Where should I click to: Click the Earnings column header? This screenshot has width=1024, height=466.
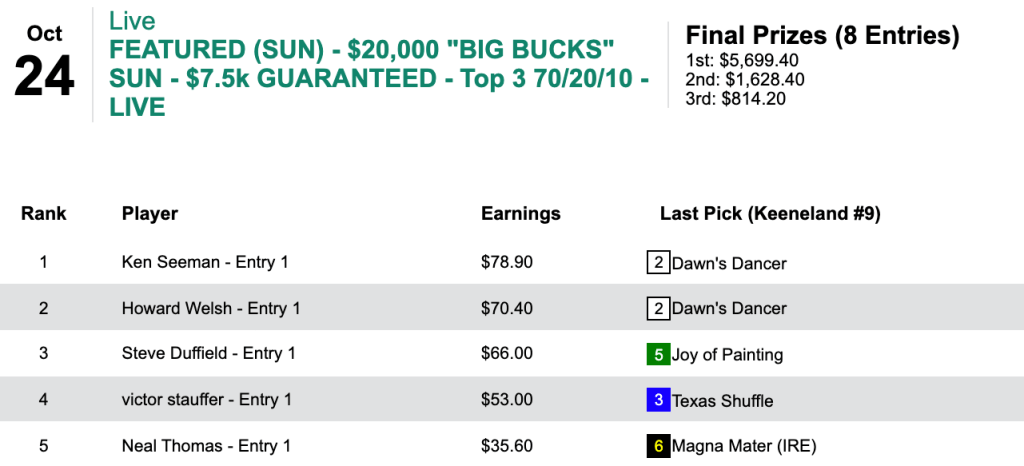coord(521,213)
